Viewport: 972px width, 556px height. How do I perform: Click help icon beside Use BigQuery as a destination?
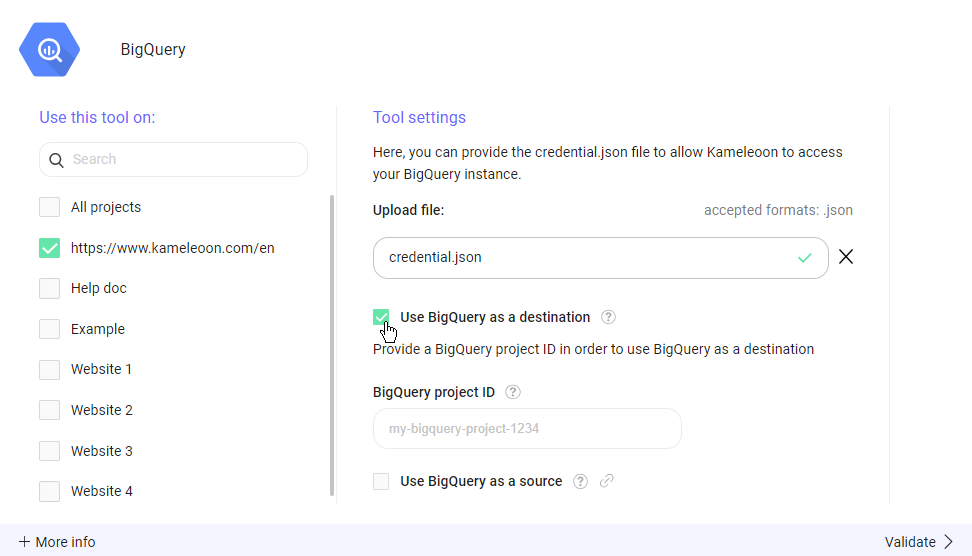pyautogui.click(x=608, y=317)
